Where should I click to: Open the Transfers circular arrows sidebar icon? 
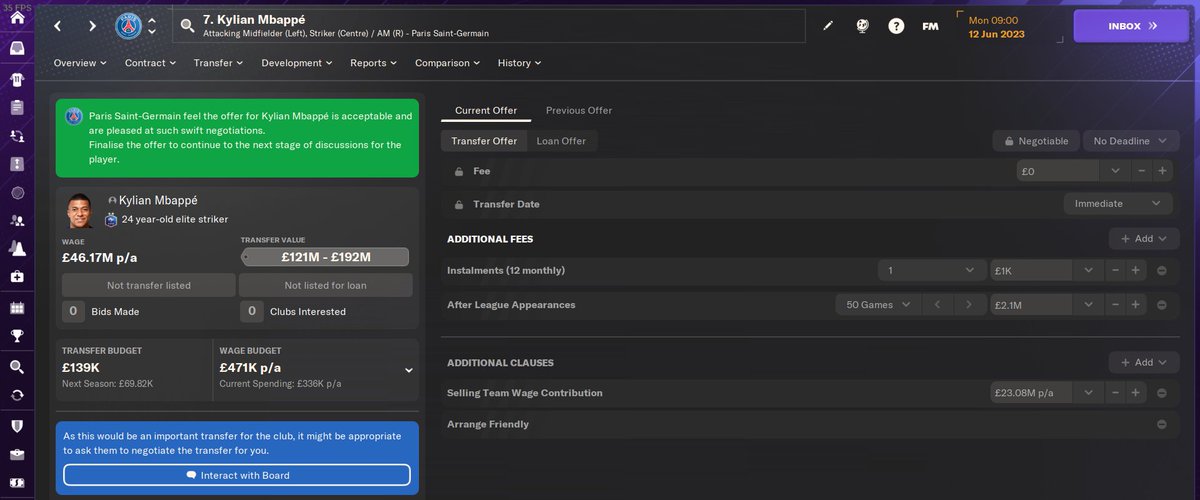17,395
